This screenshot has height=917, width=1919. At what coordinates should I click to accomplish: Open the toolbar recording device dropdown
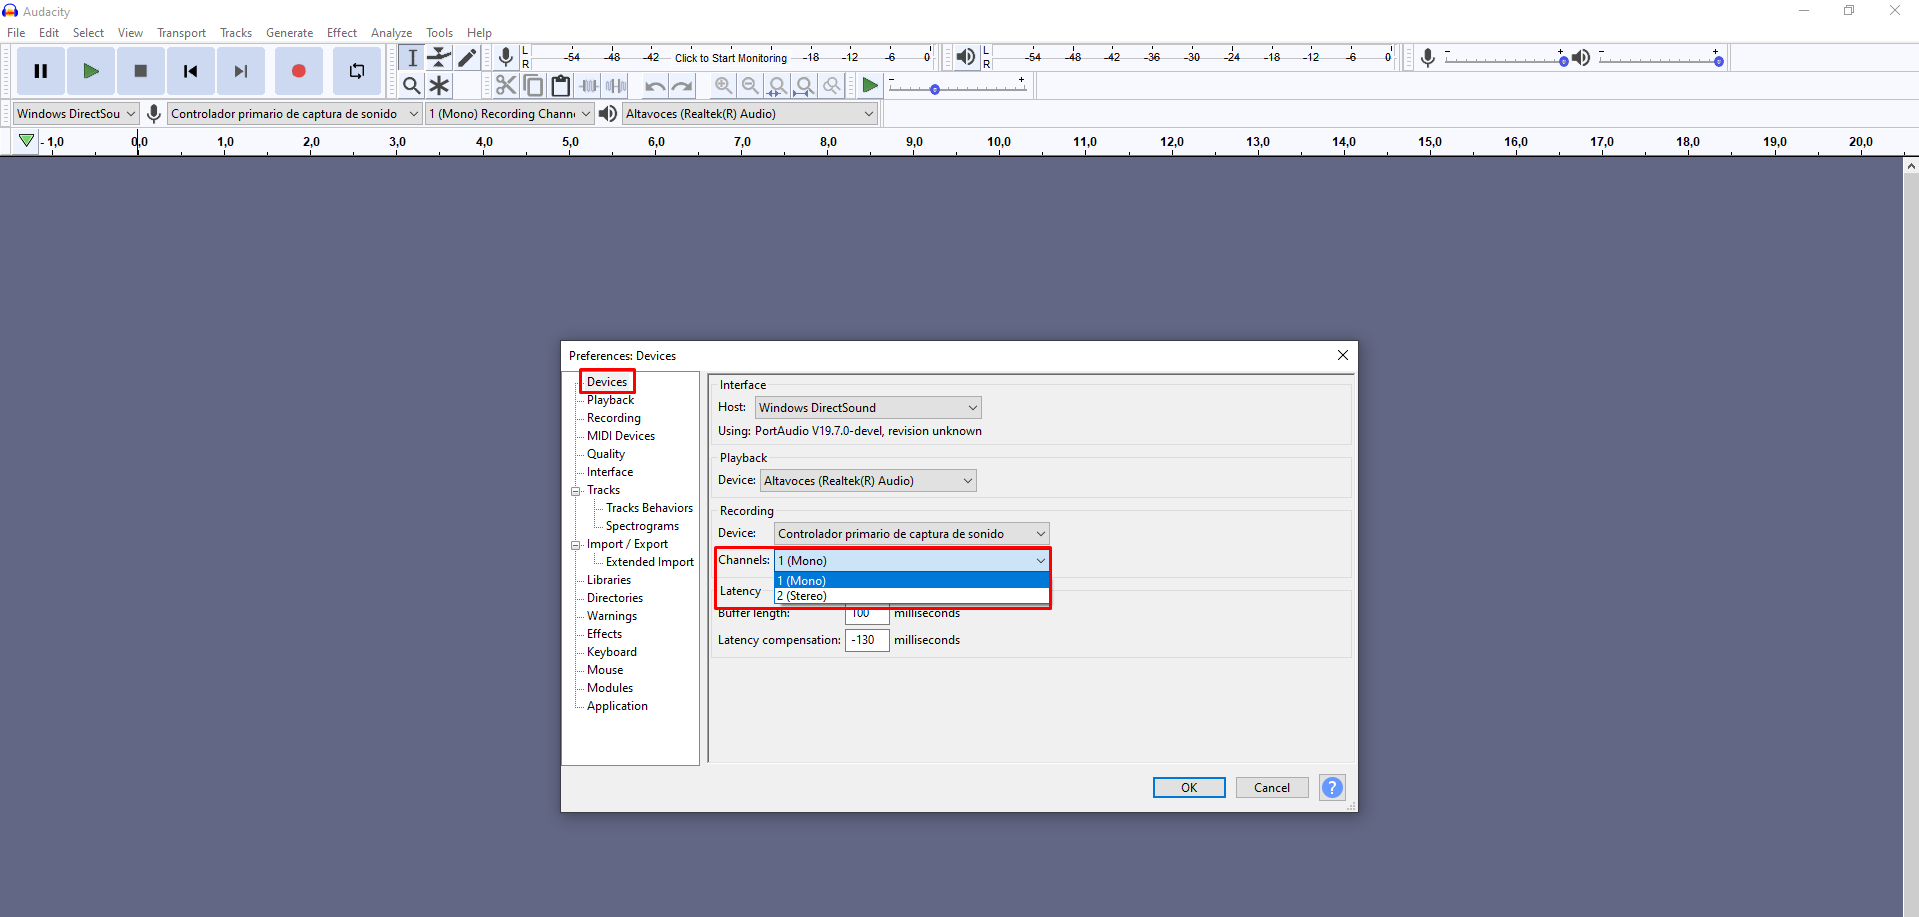(x=294, y=114)
